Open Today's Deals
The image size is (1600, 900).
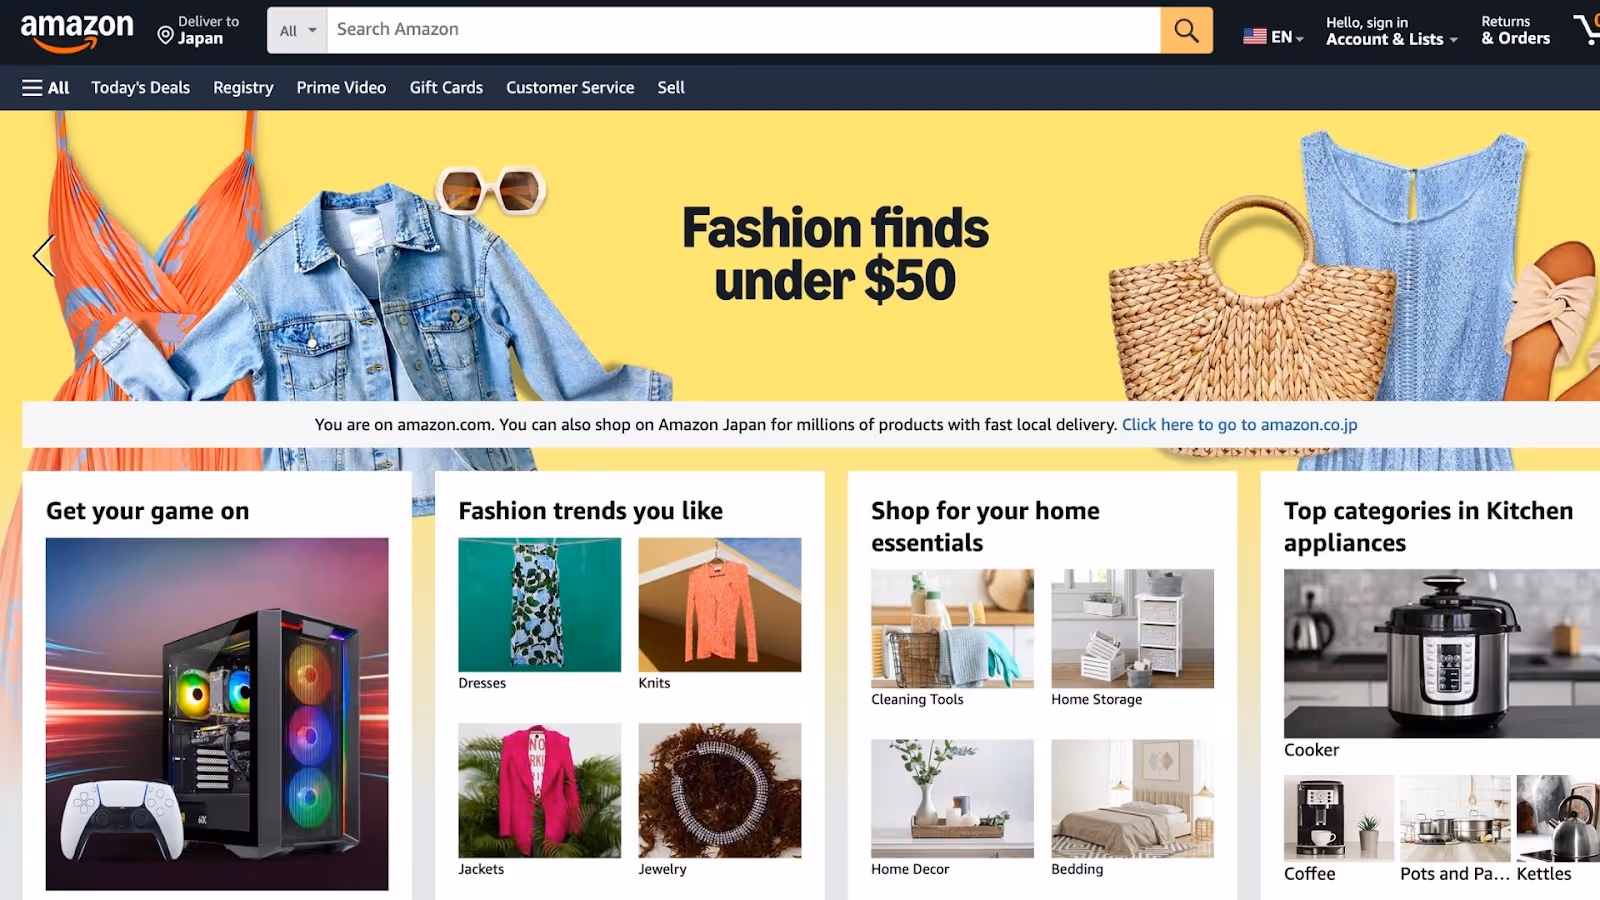click(x=141, y=88)
